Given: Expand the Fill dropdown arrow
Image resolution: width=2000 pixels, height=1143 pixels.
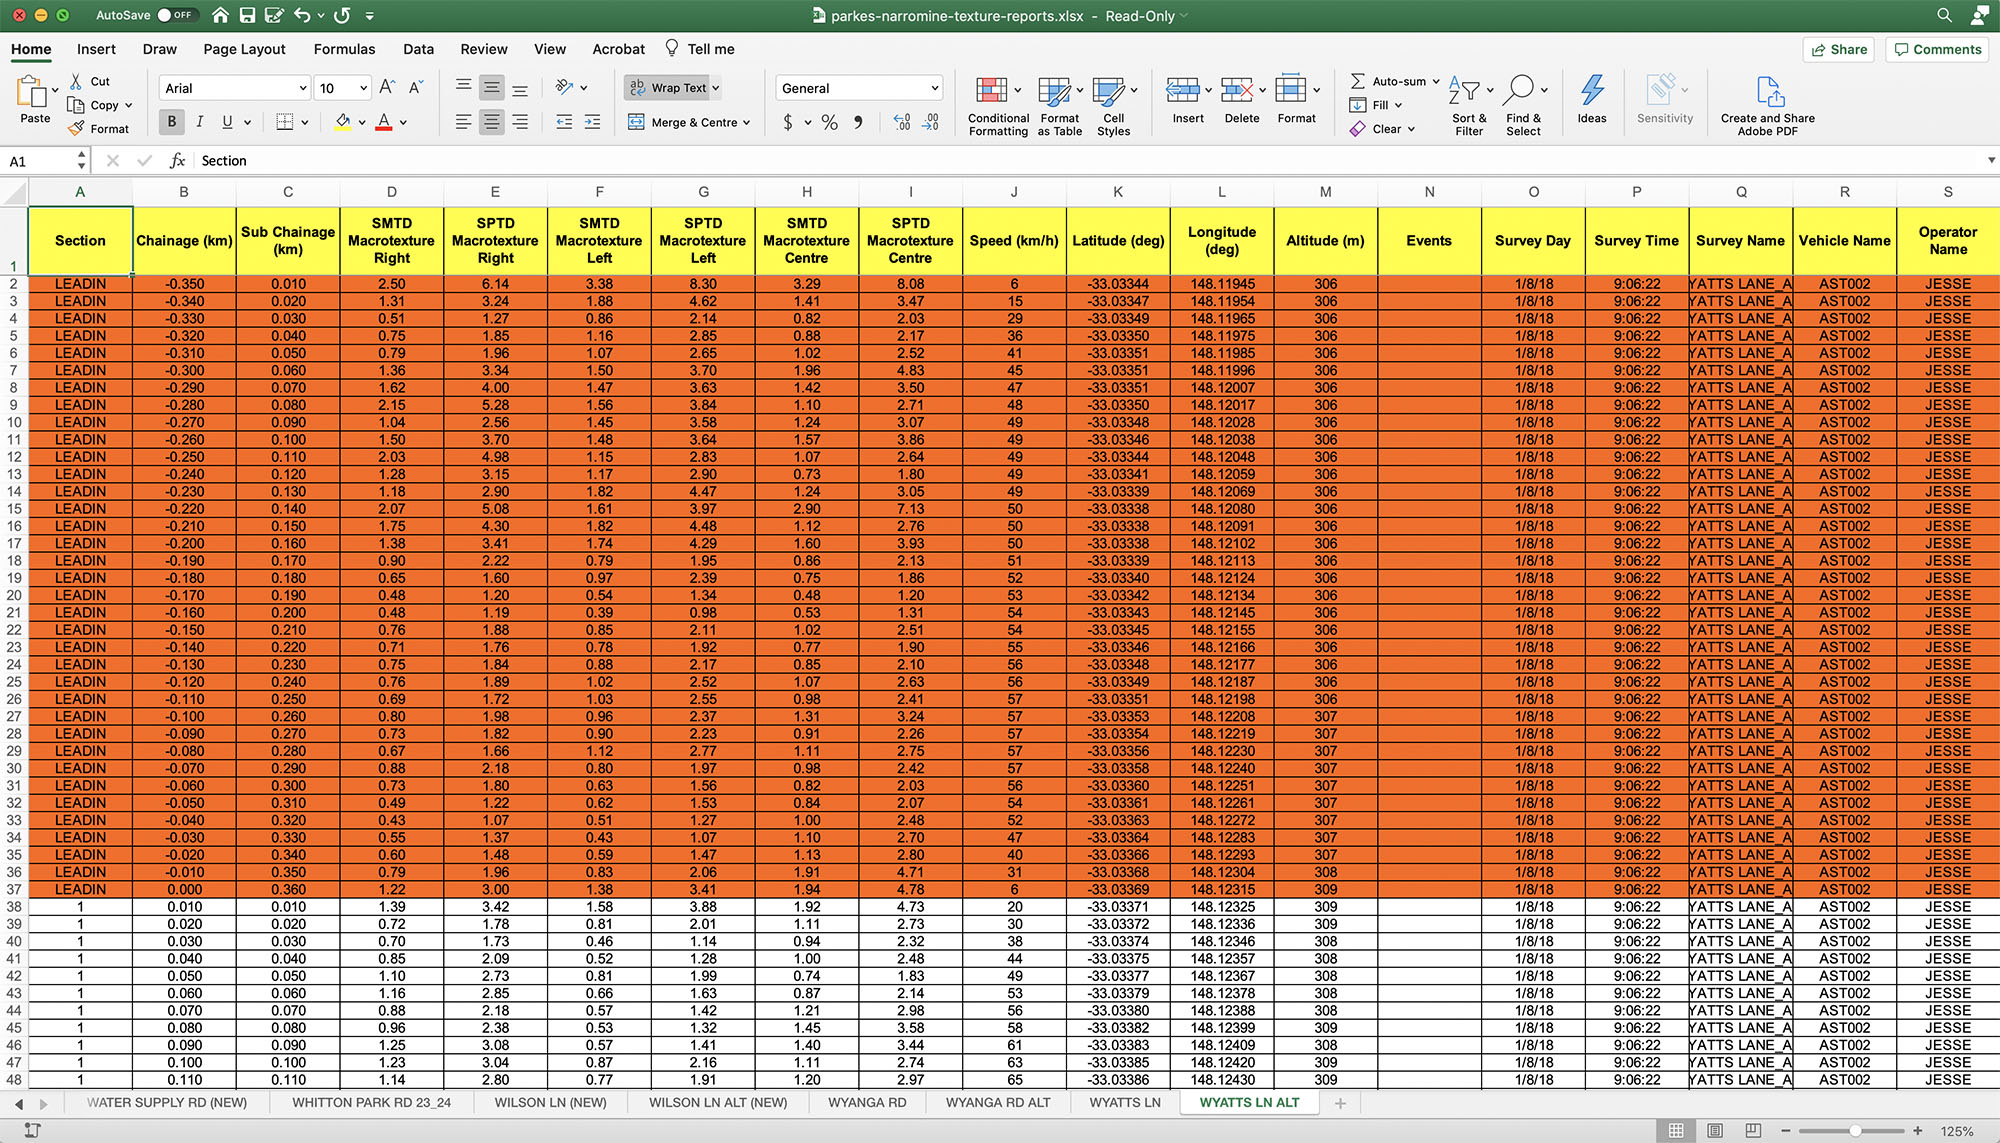Looking at the screenshot, I should [1398, 105].
